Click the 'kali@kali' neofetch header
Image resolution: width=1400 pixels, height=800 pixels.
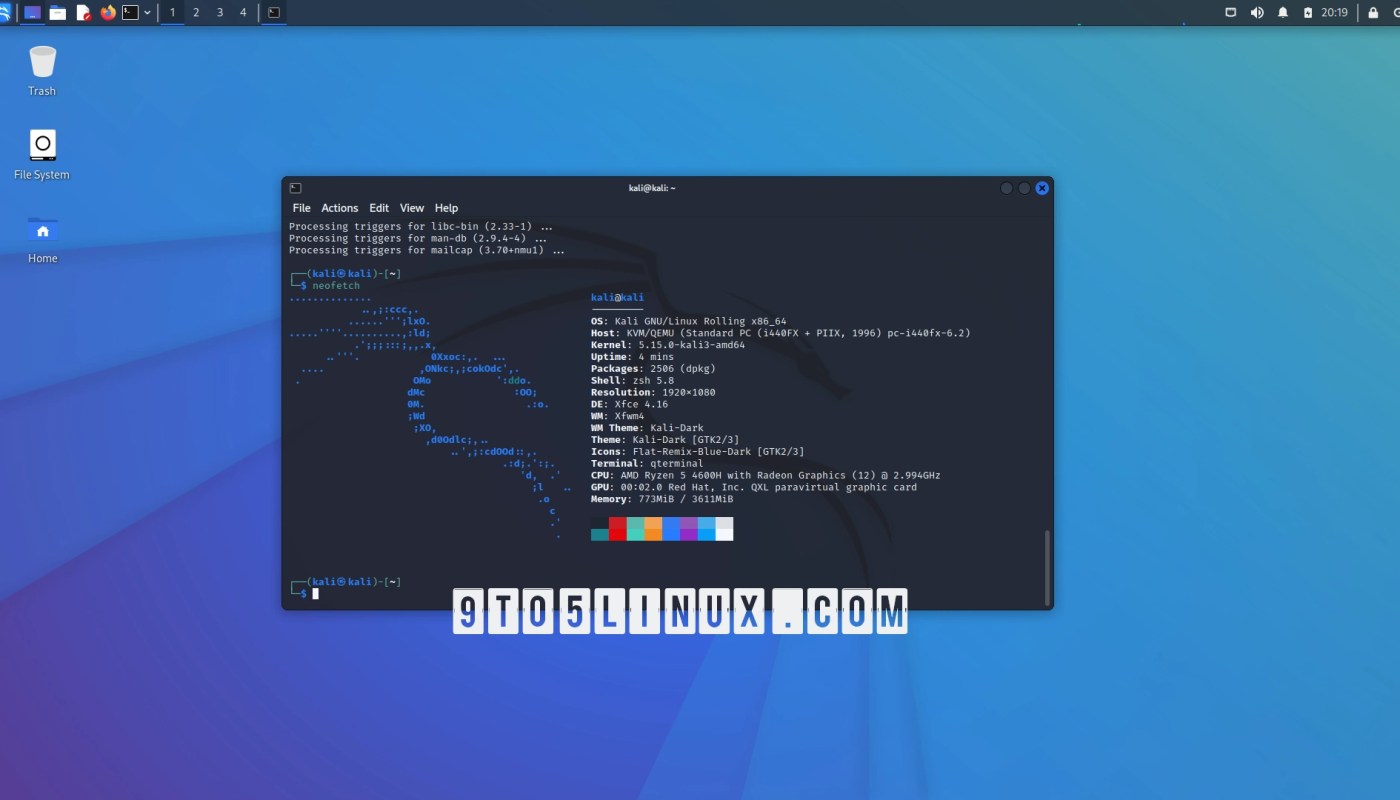617,297
